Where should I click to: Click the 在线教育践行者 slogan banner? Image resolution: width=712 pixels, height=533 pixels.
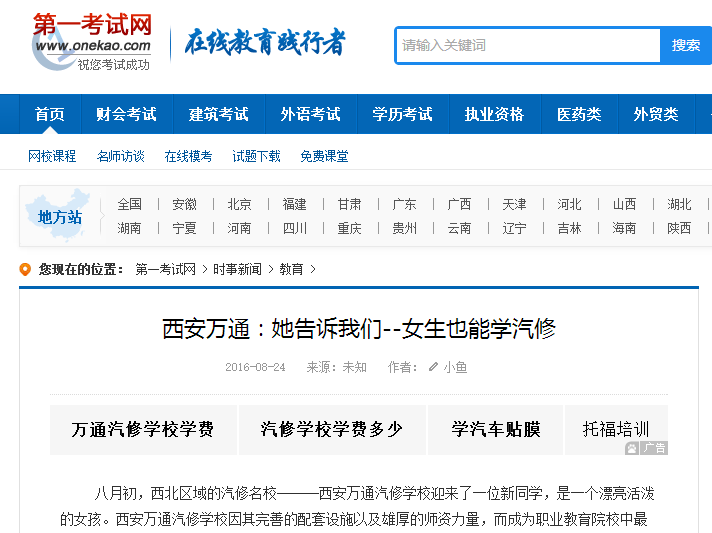(x=265, y=43)
